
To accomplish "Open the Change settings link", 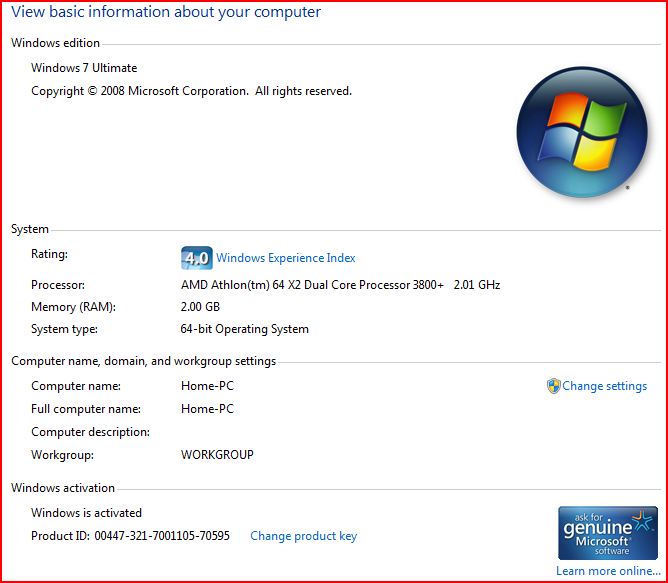I will (x=604, y=386).
